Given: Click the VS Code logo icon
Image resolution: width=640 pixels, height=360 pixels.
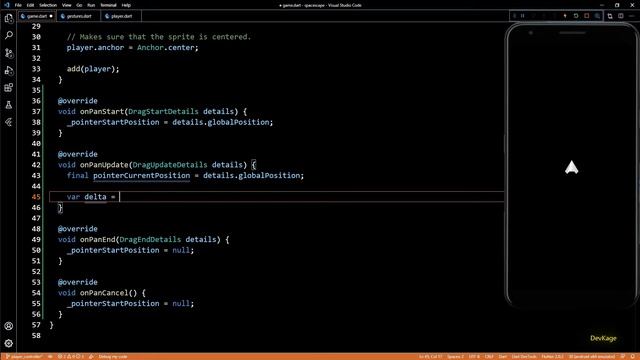Looking at the screenshot, I should (x=6, y=5).
